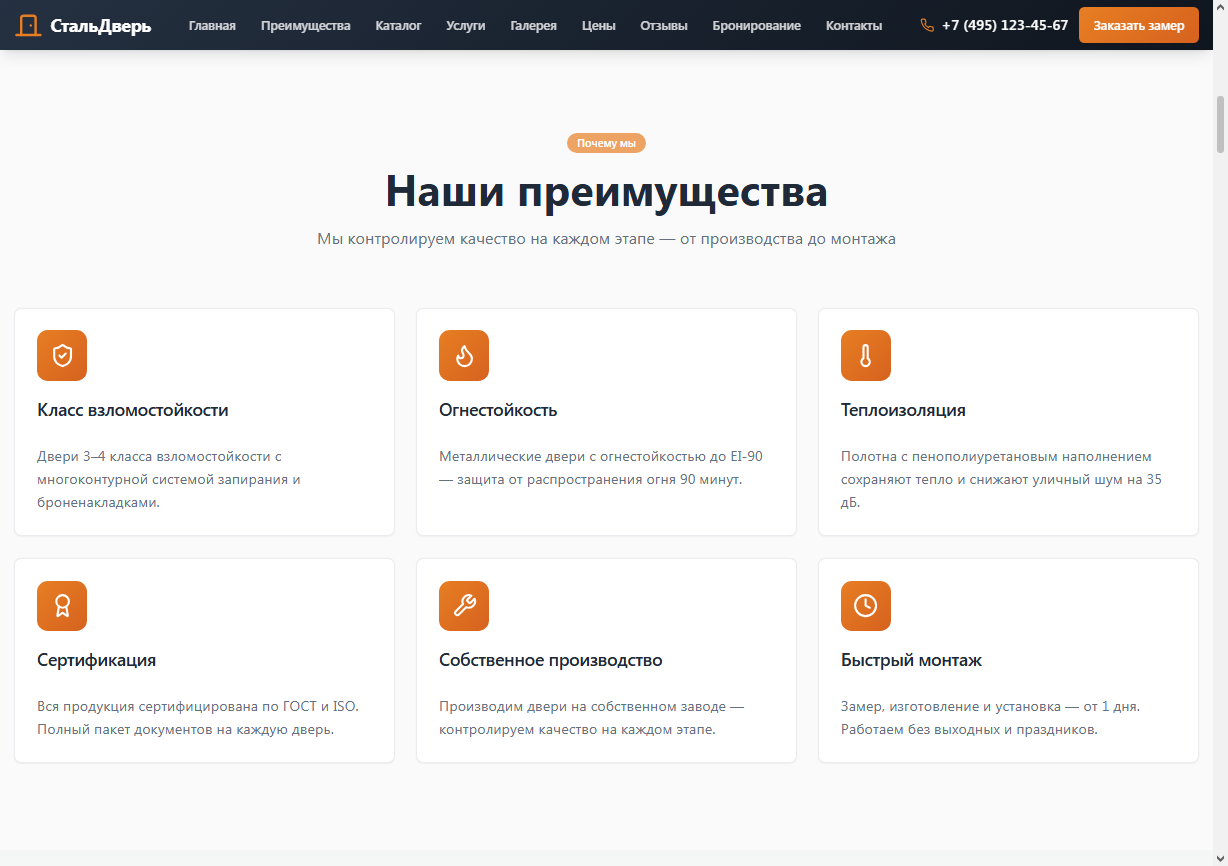The width and height of the screenshot is (1228, 866).
Task: Click the clock icon for Быстрый монтаж
Action: coord(866,606)
